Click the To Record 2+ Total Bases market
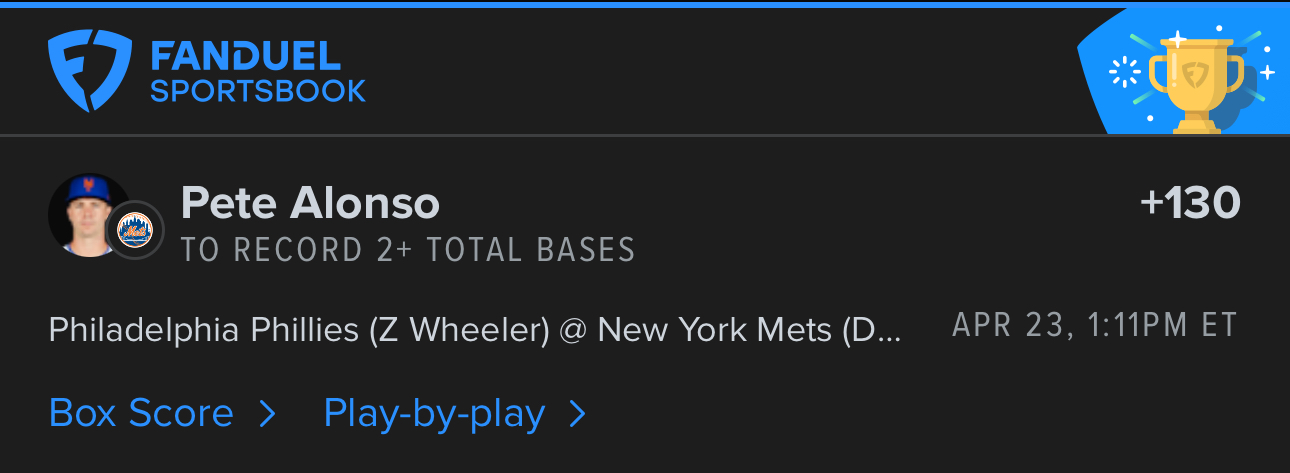 (x=408, y=249)
